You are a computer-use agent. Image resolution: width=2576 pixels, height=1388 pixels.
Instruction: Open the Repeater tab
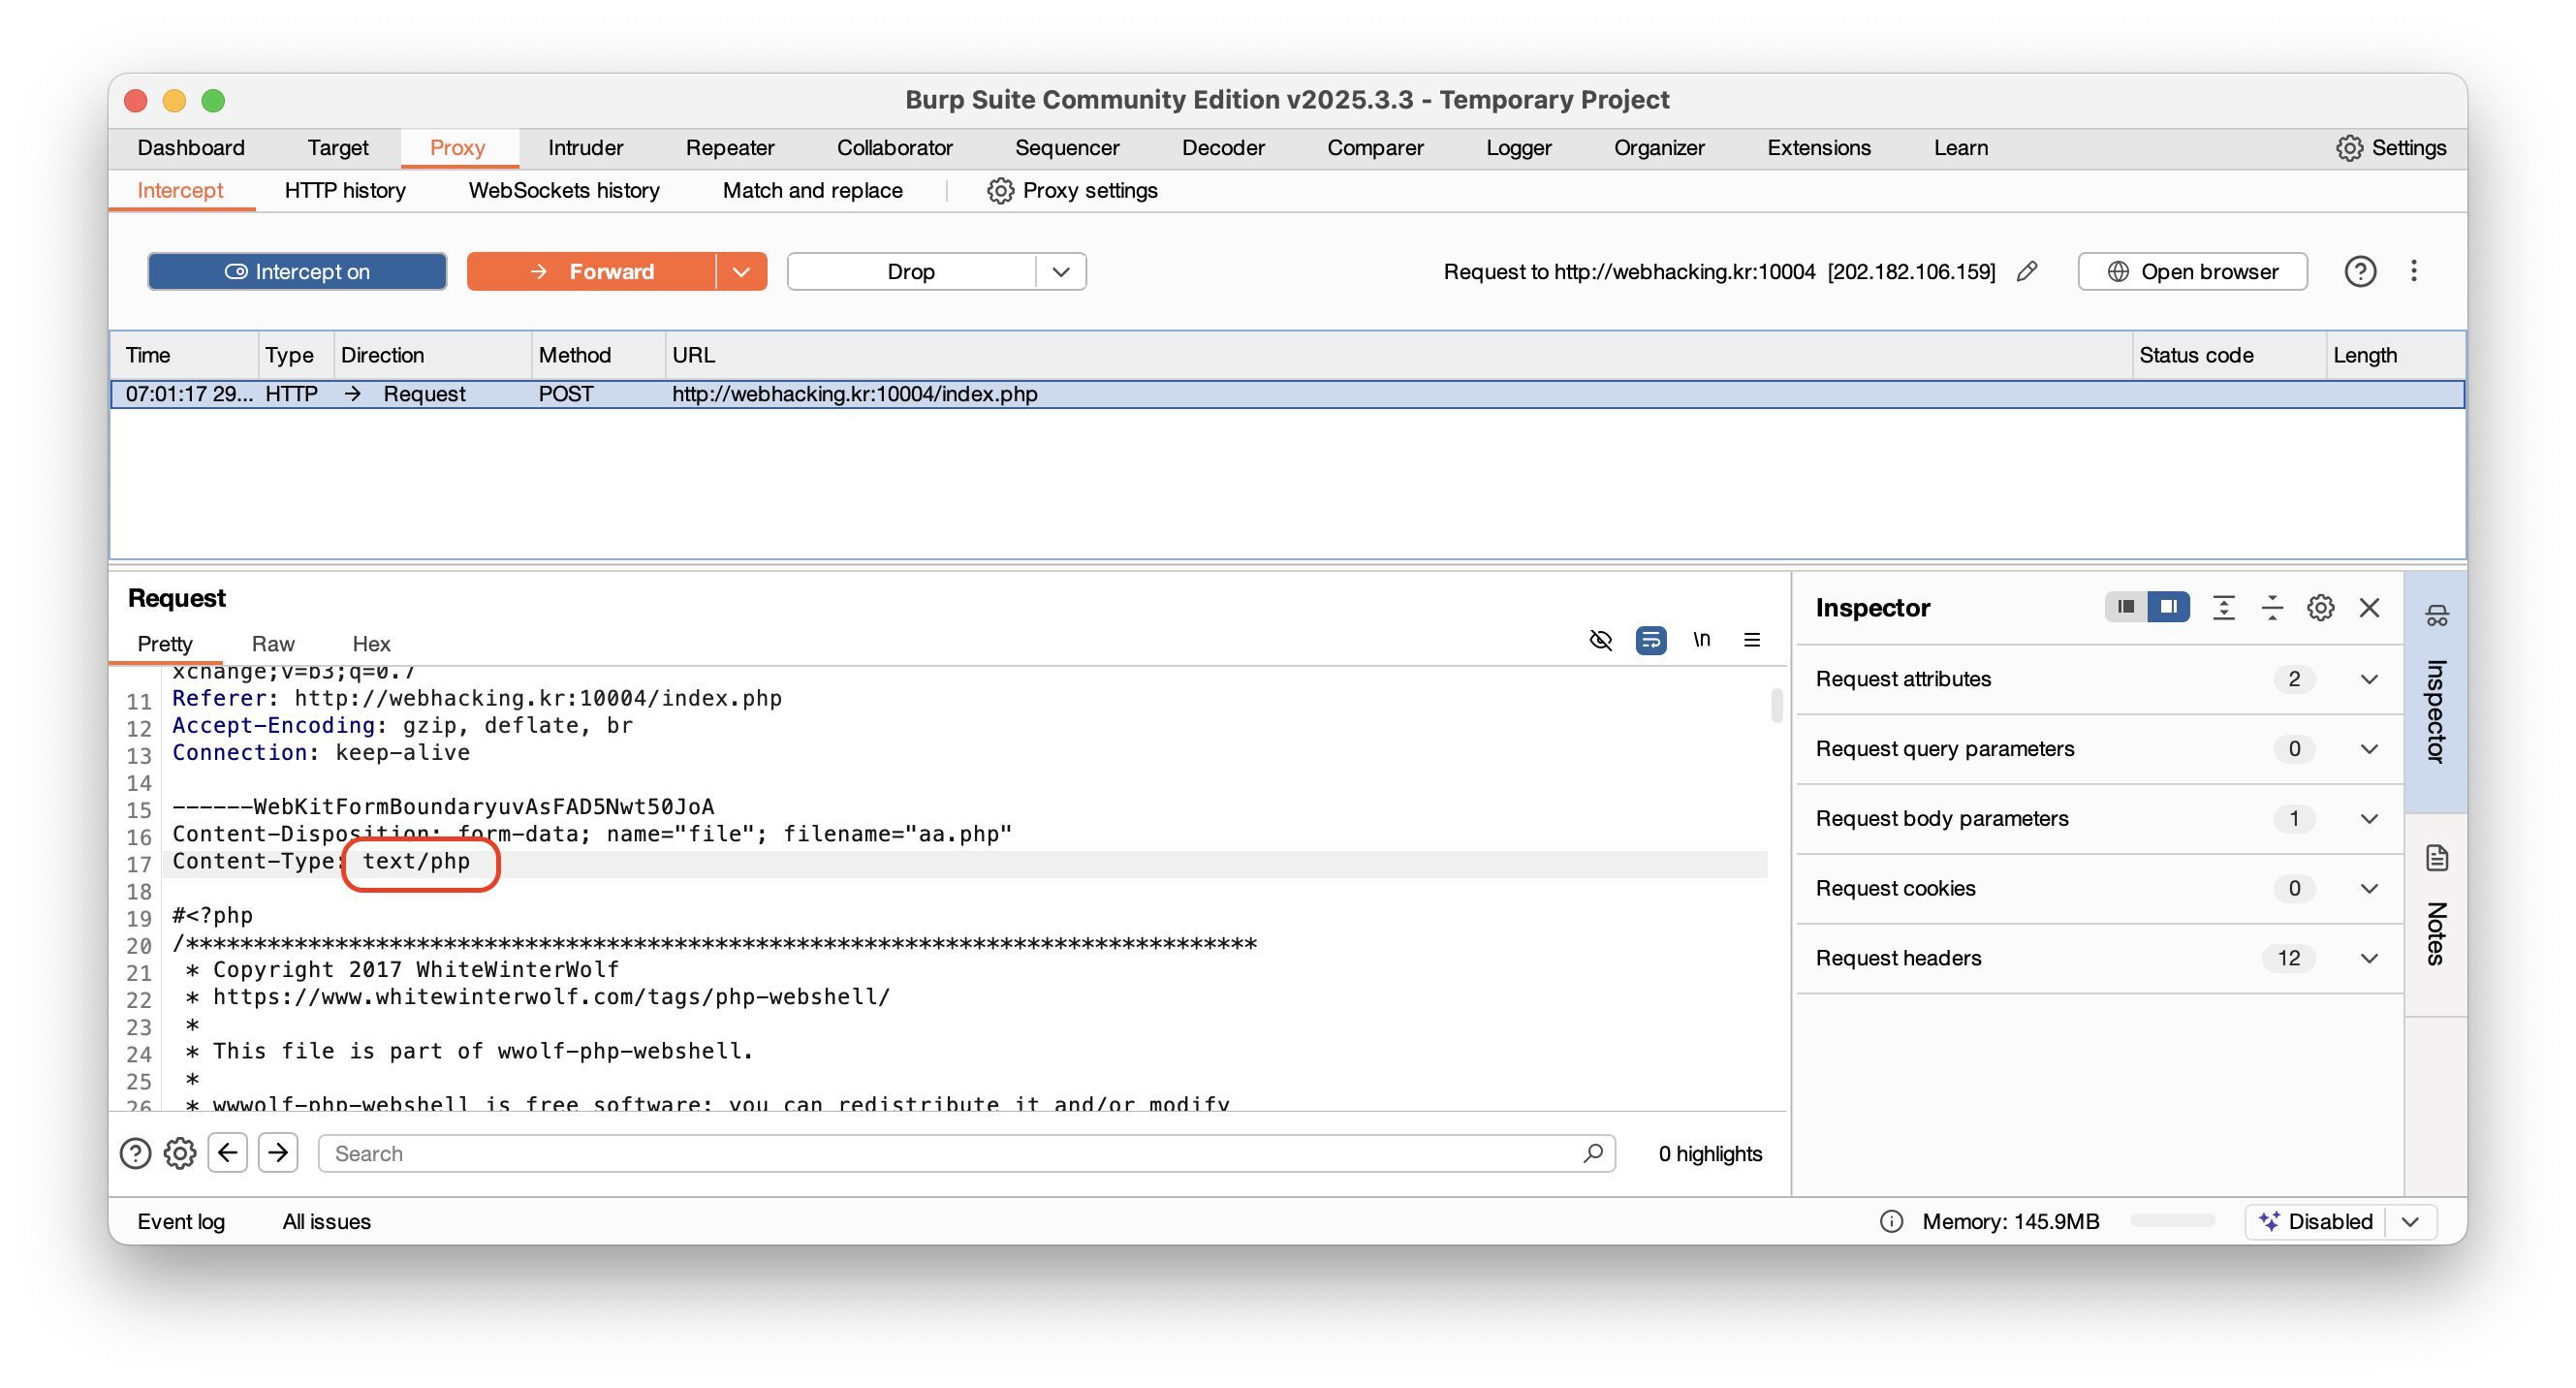[729, 148]
